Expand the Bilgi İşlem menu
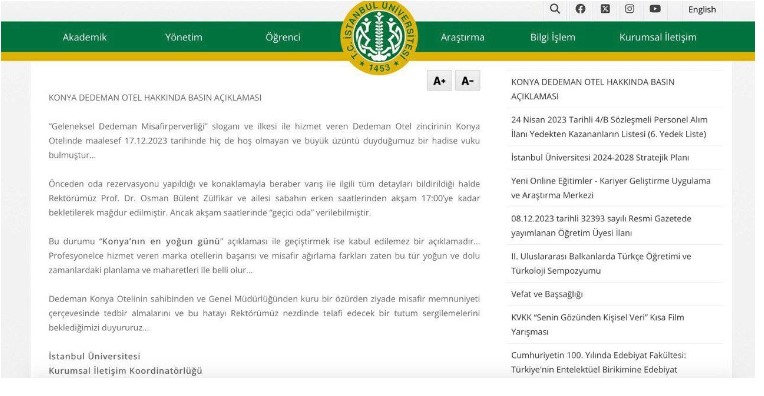764x396 pixels. tap(553, 37)
